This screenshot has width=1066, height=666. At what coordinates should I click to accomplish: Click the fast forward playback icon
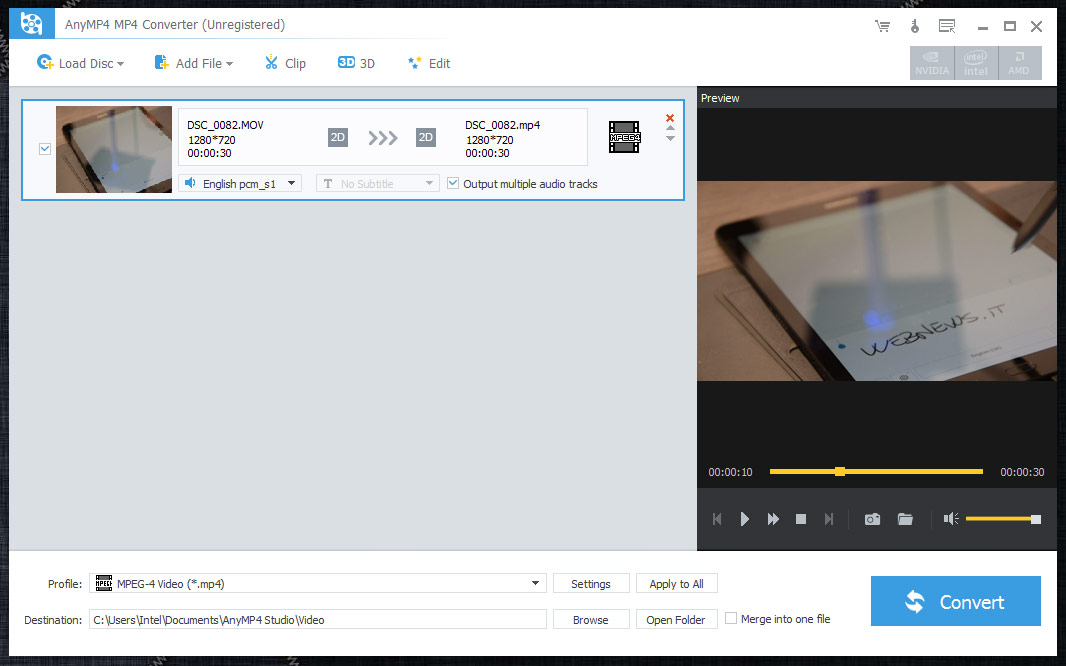(x=773, y=519)
